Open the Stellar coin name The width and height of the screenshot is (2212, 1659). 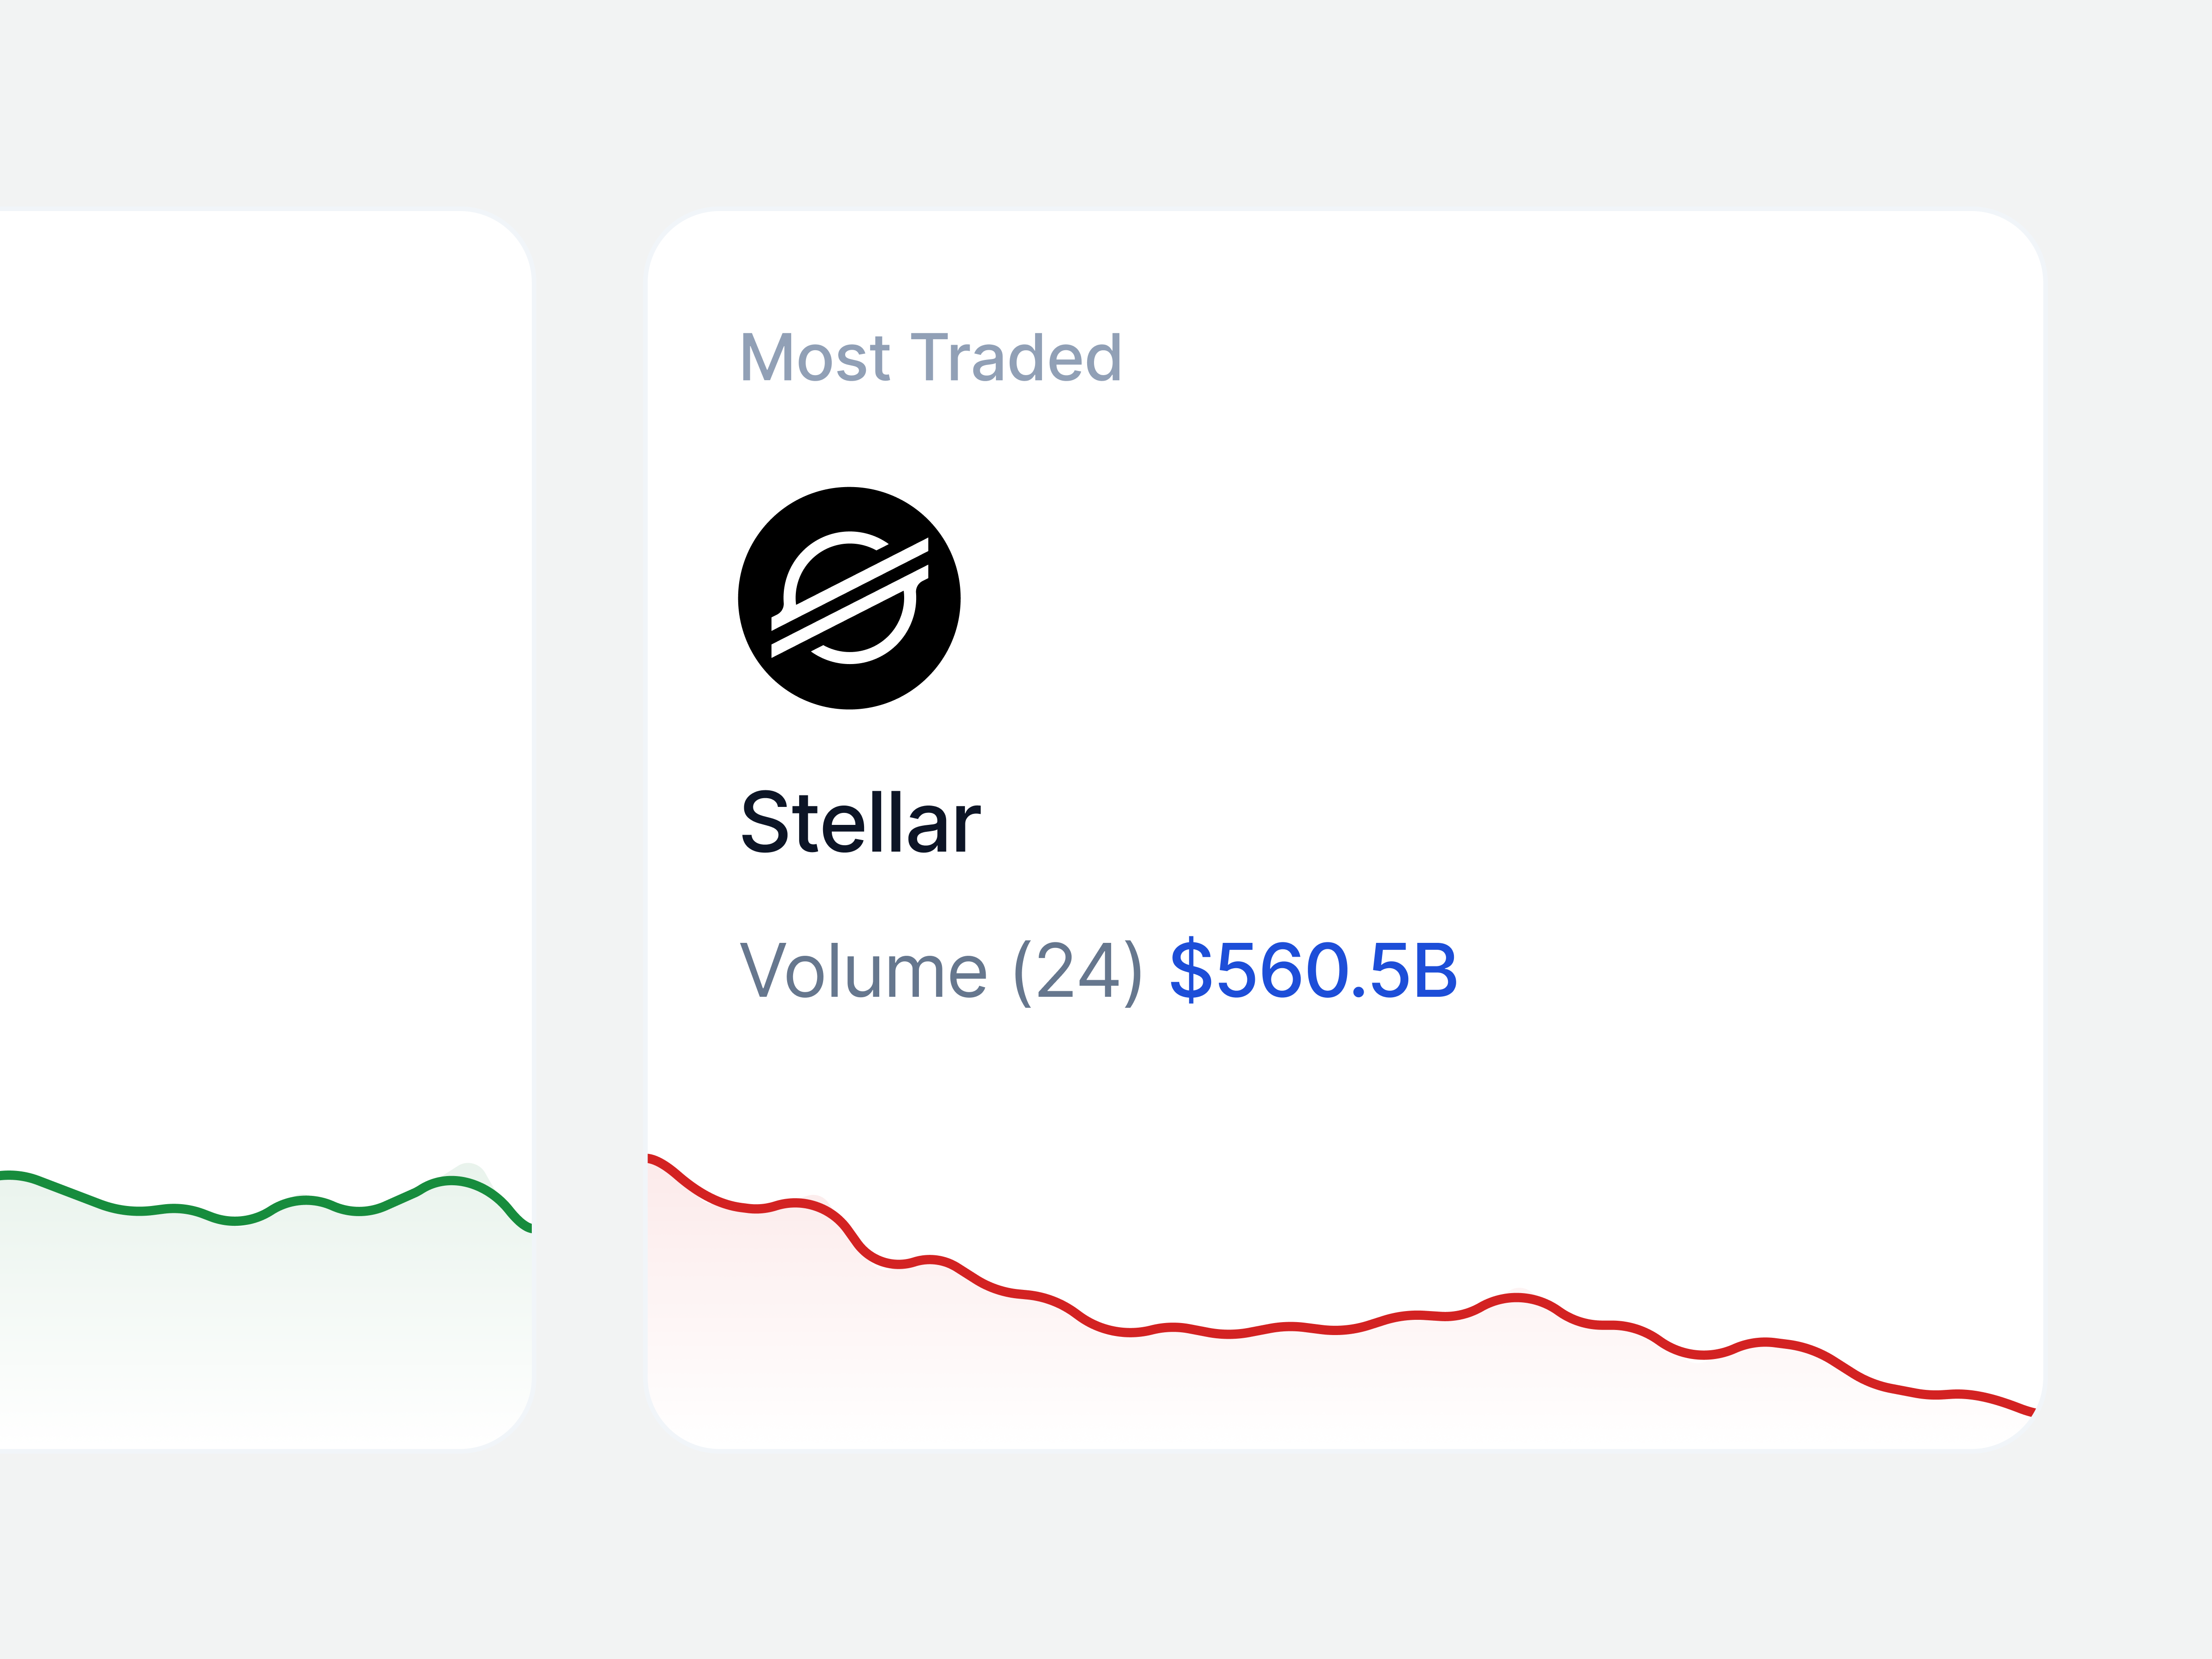860,822
